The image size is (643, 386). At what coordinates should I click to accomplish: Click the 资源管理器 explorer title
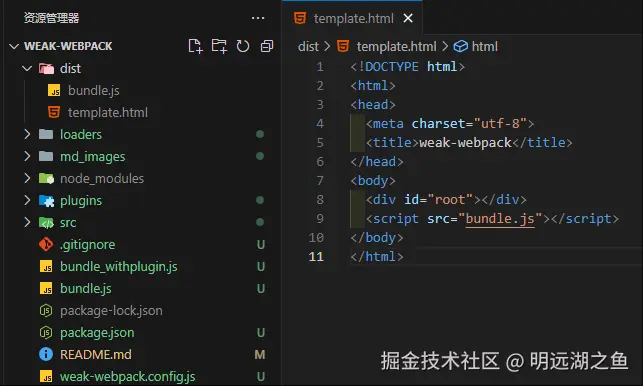pos(51,18)
